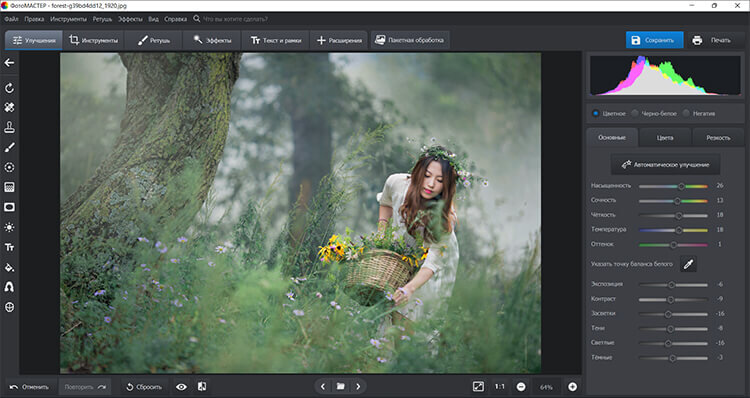Click the 64% zoom level value

546,387
